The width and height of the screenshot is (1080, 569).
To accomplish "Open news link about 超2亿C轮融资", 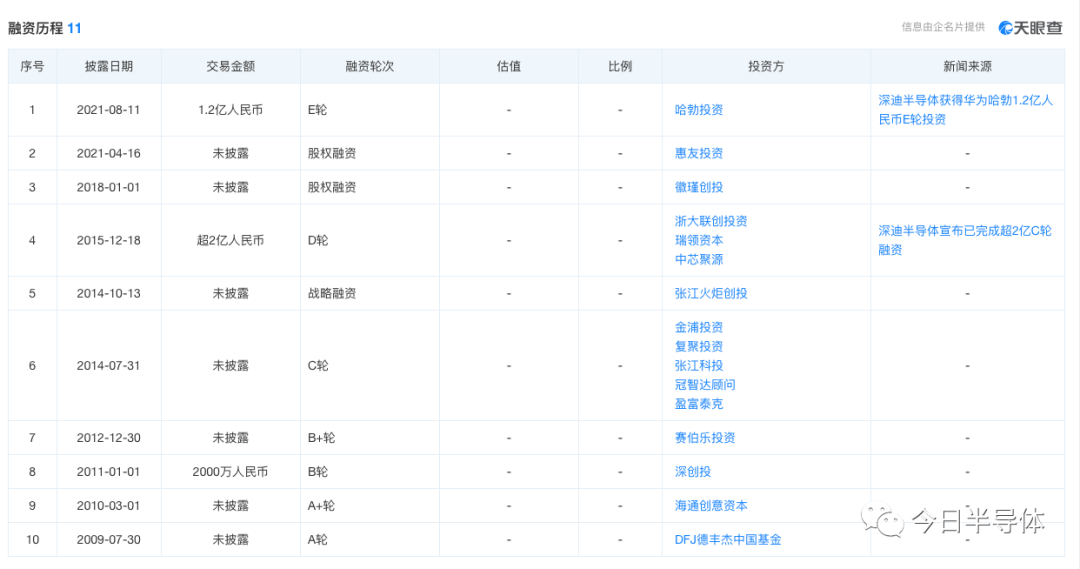I will [x=964, y=240].
